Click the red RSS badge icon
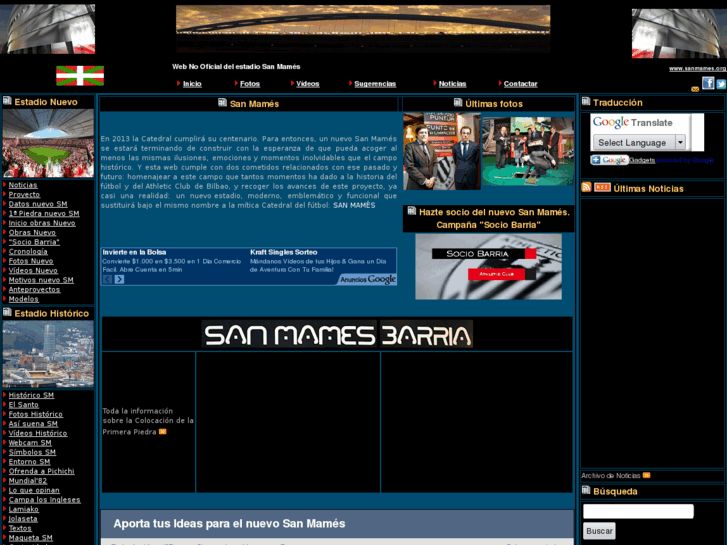 tap(602, 187)
